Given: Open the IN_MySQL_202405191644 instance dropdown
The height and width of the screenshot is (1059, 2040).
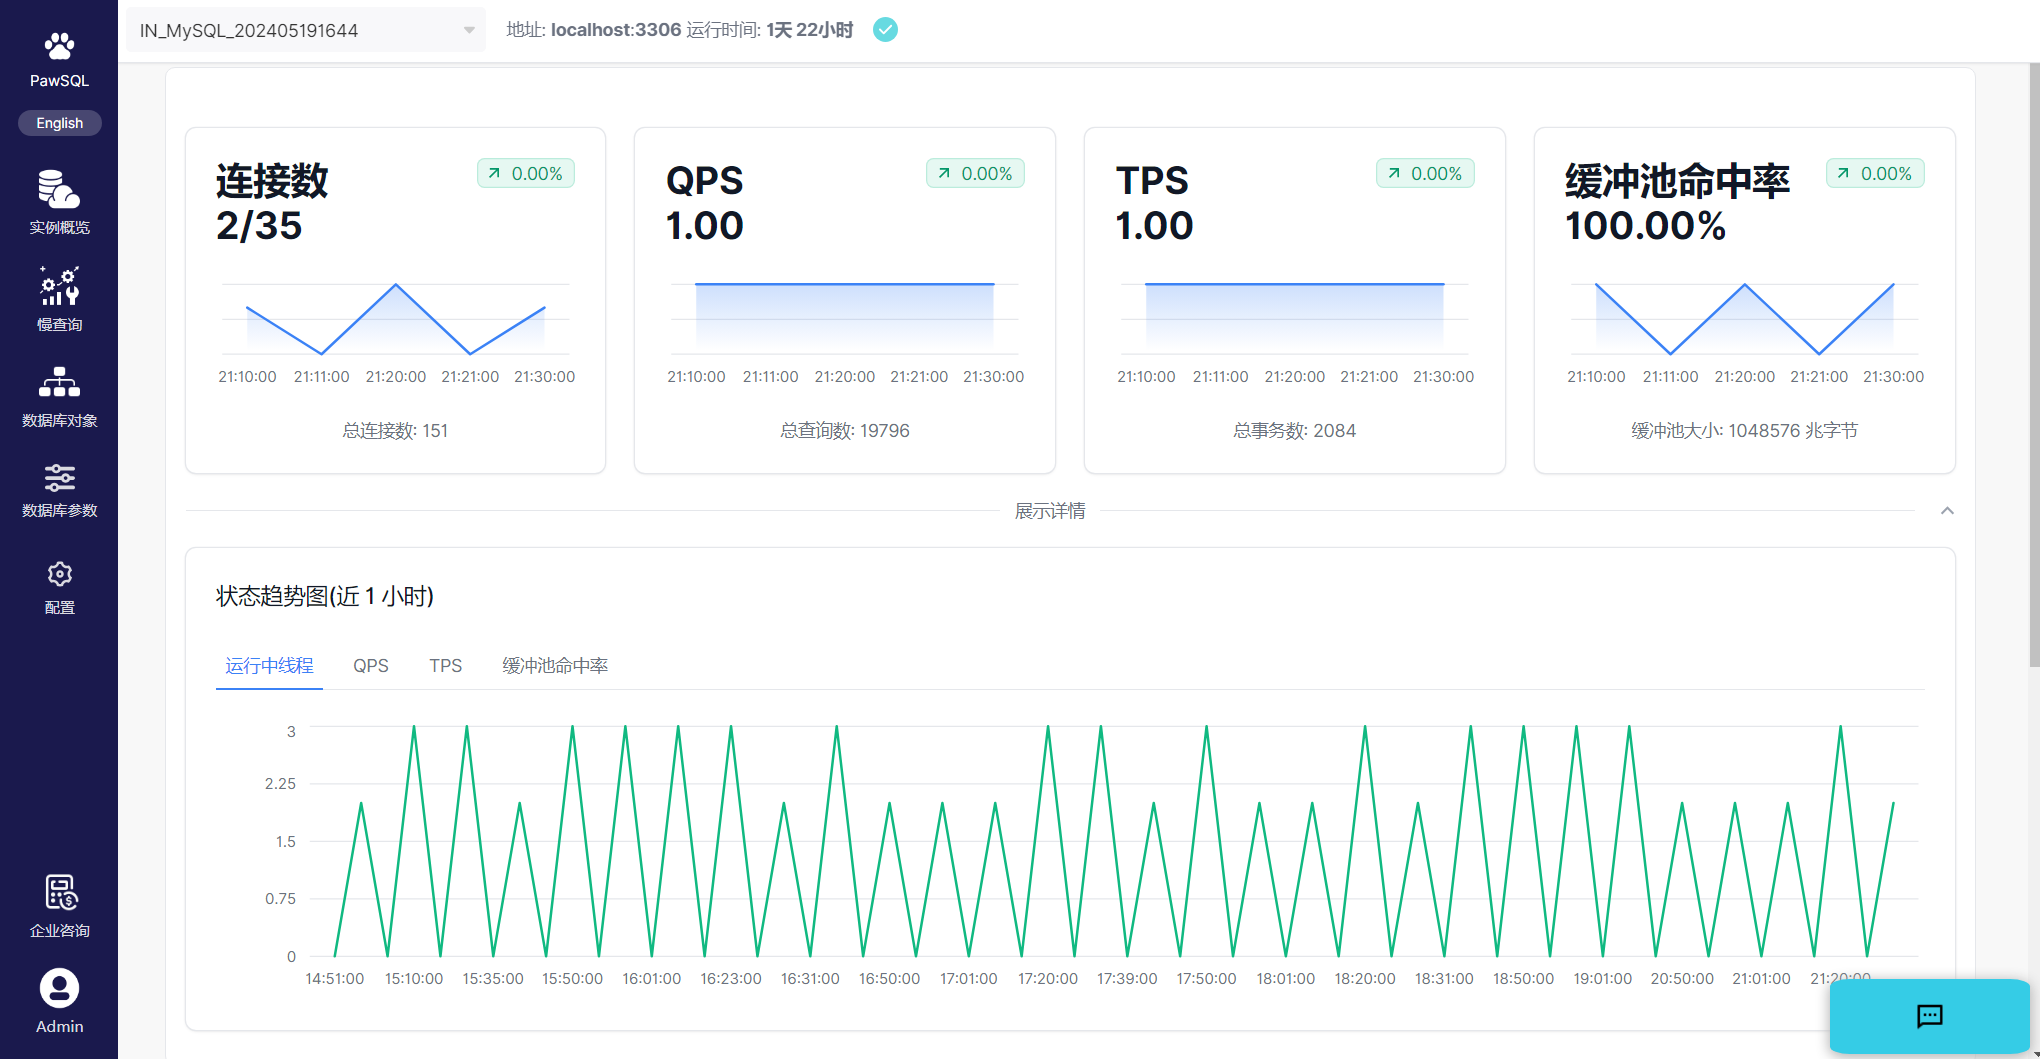Looking at the screenshot, I should (305, 30).
